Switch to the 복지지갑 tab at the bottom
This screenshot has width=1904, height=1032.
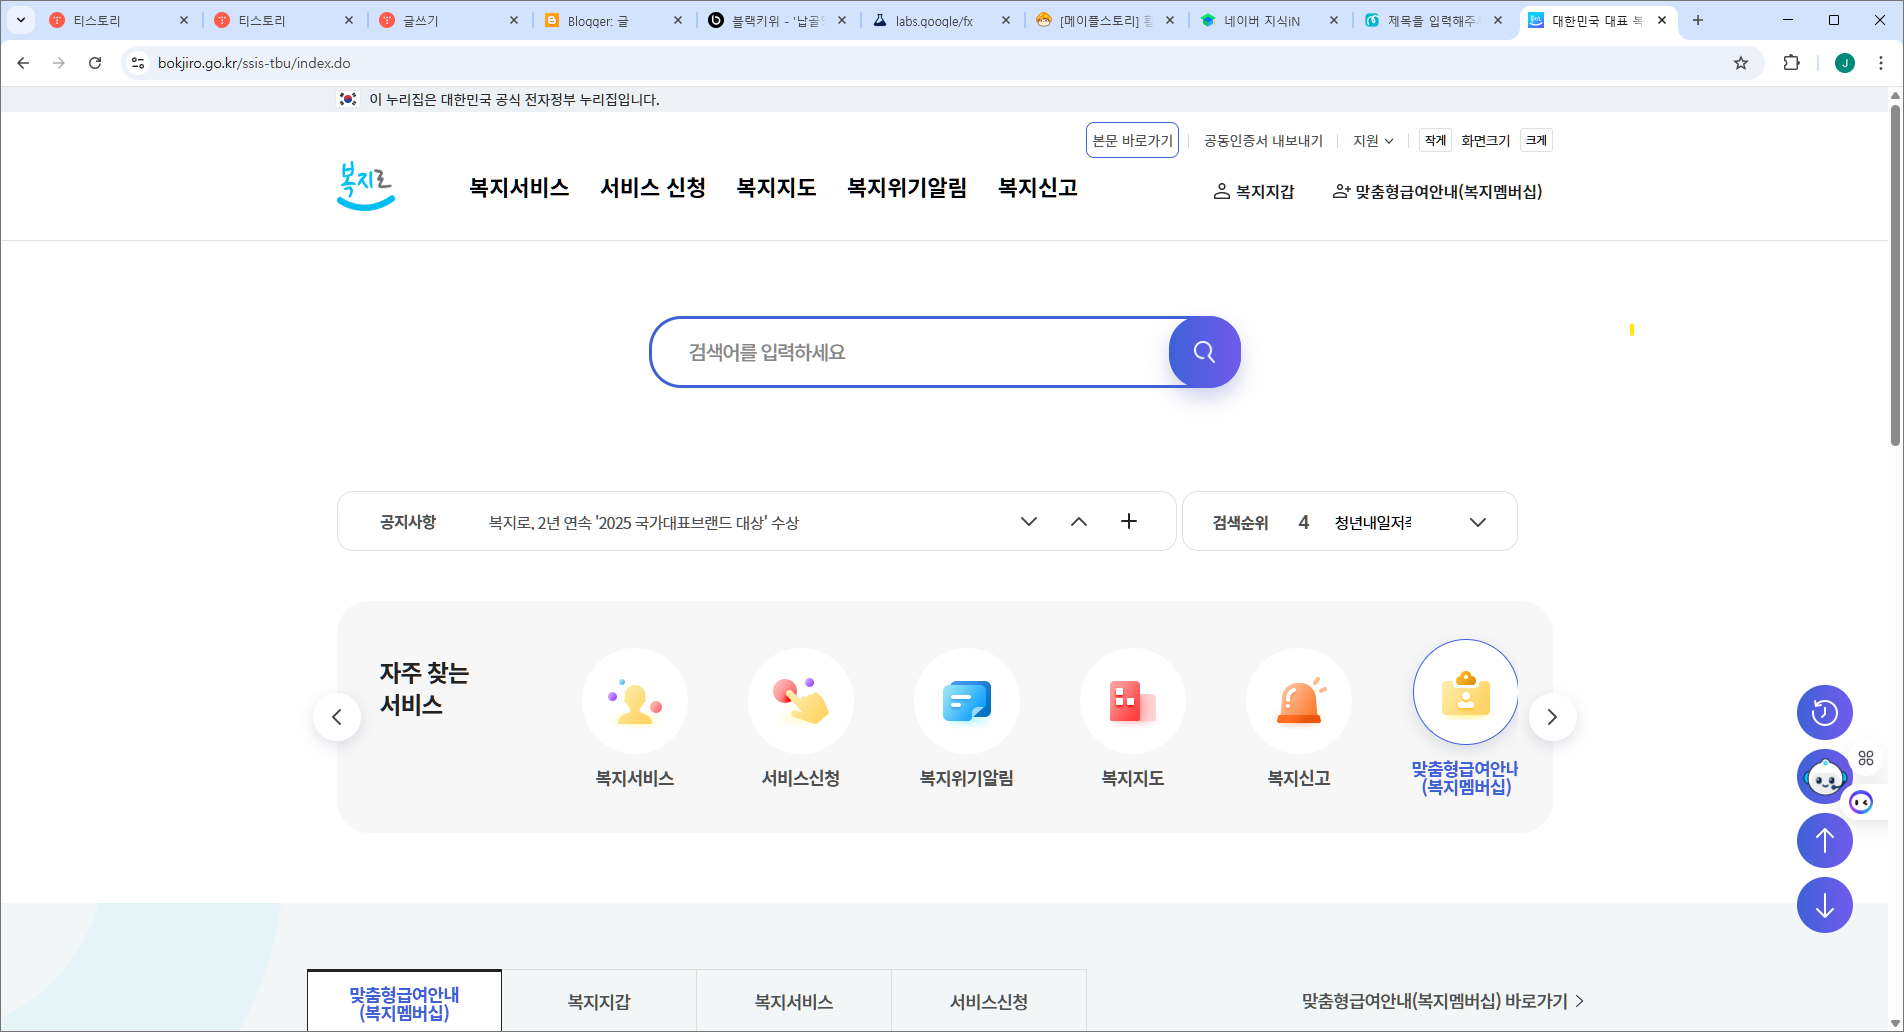(x=598, y=1001)
